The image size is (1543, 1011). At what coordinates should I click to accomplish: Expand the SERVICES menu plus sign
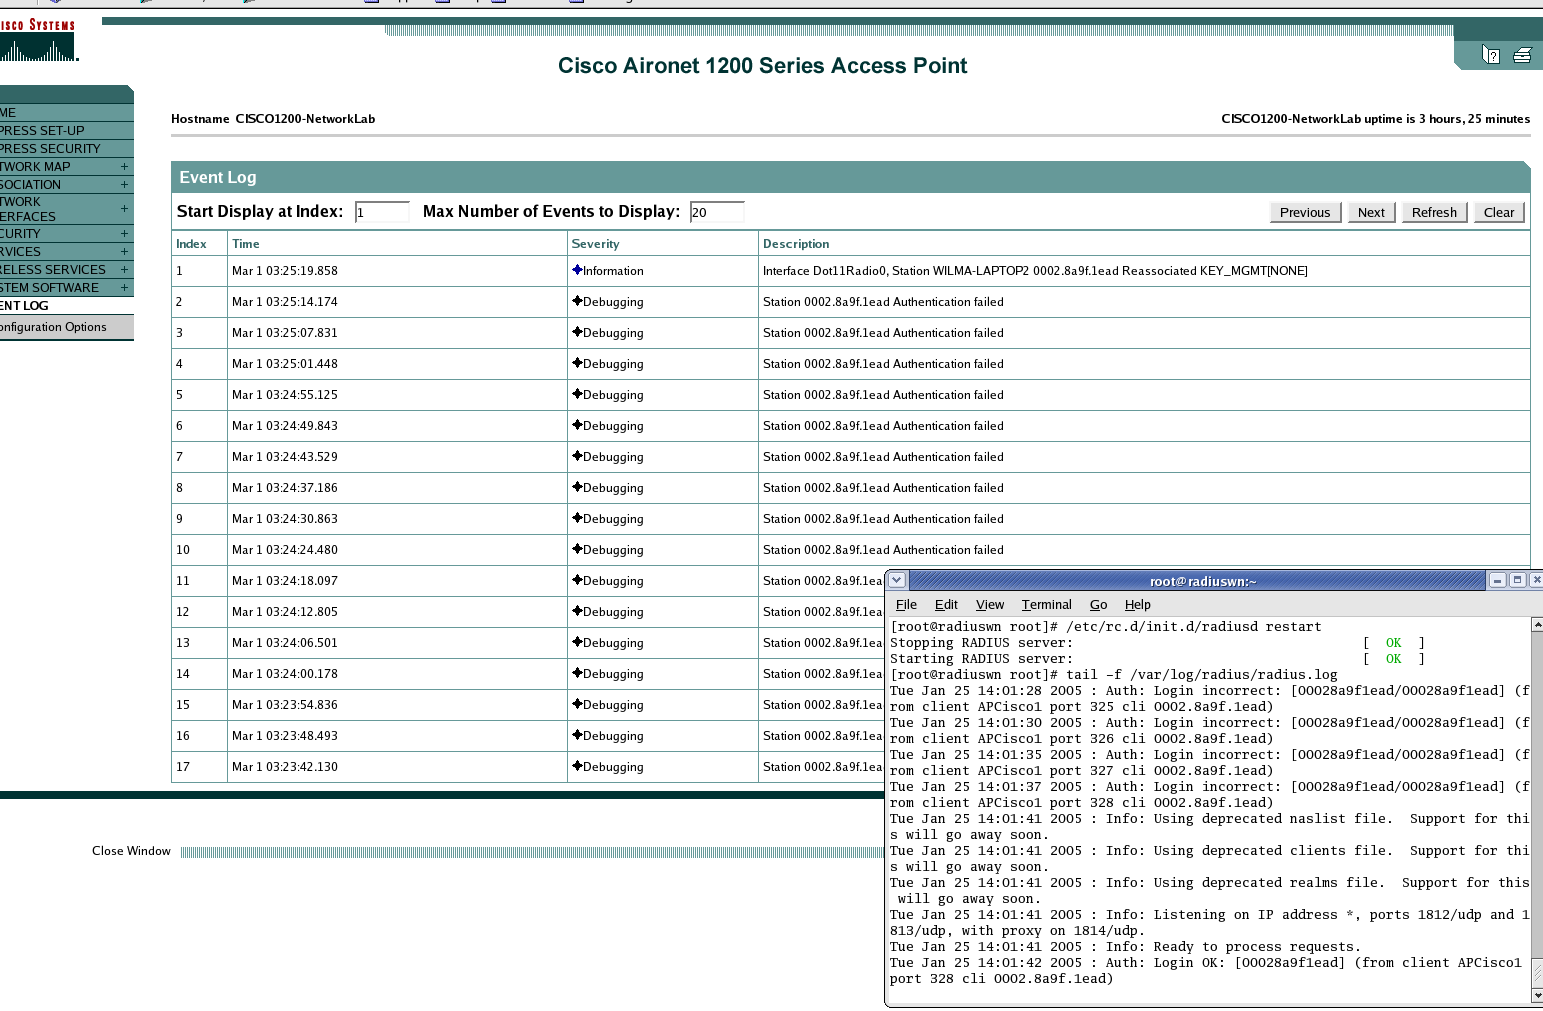point(125,251)
